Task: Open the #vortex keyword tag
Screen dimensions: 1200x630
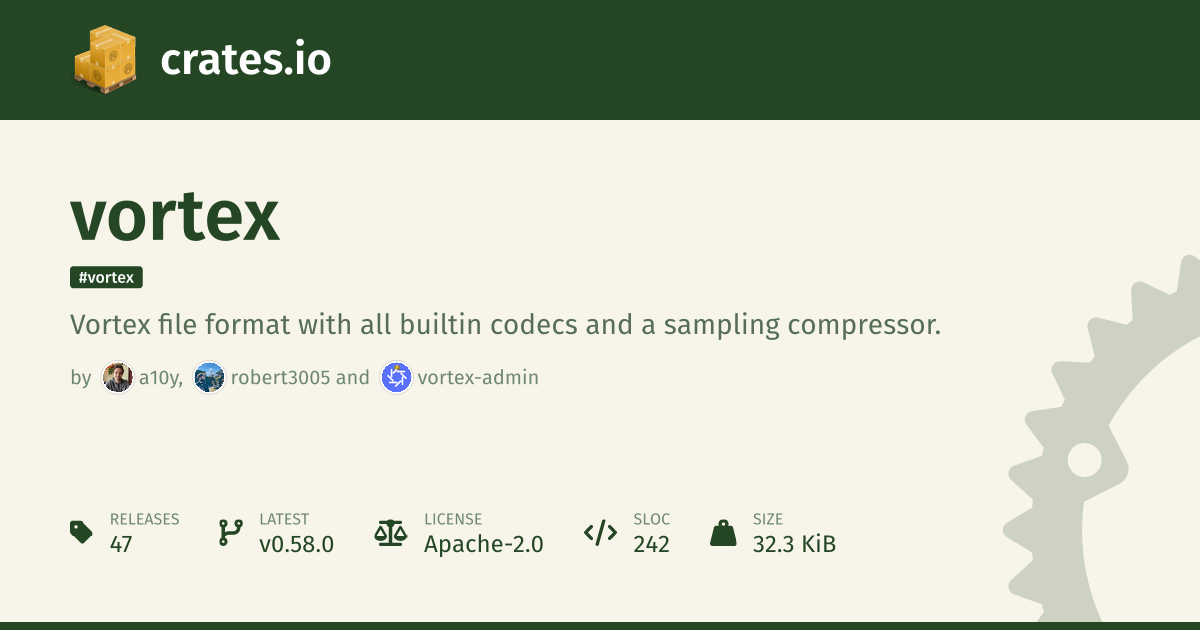Action: (106, 278)
